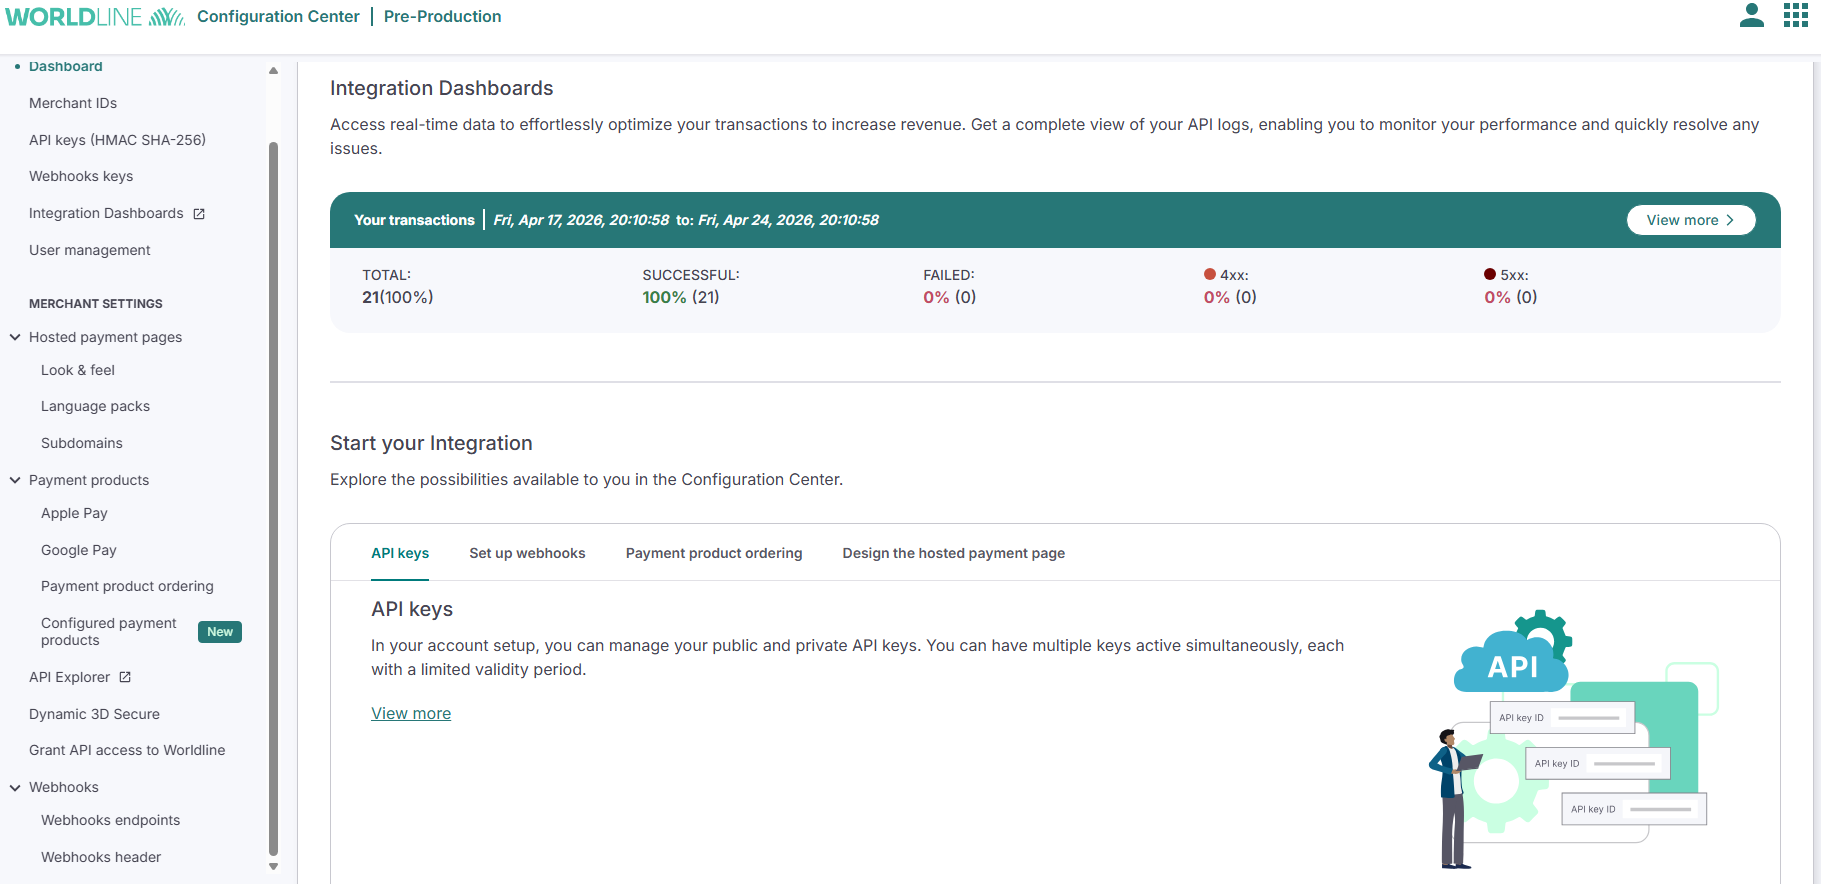Click the red 4xx status dot
Viewport: 1821px width, 884px height.
pyautogui.click(x=1210, y=274)
